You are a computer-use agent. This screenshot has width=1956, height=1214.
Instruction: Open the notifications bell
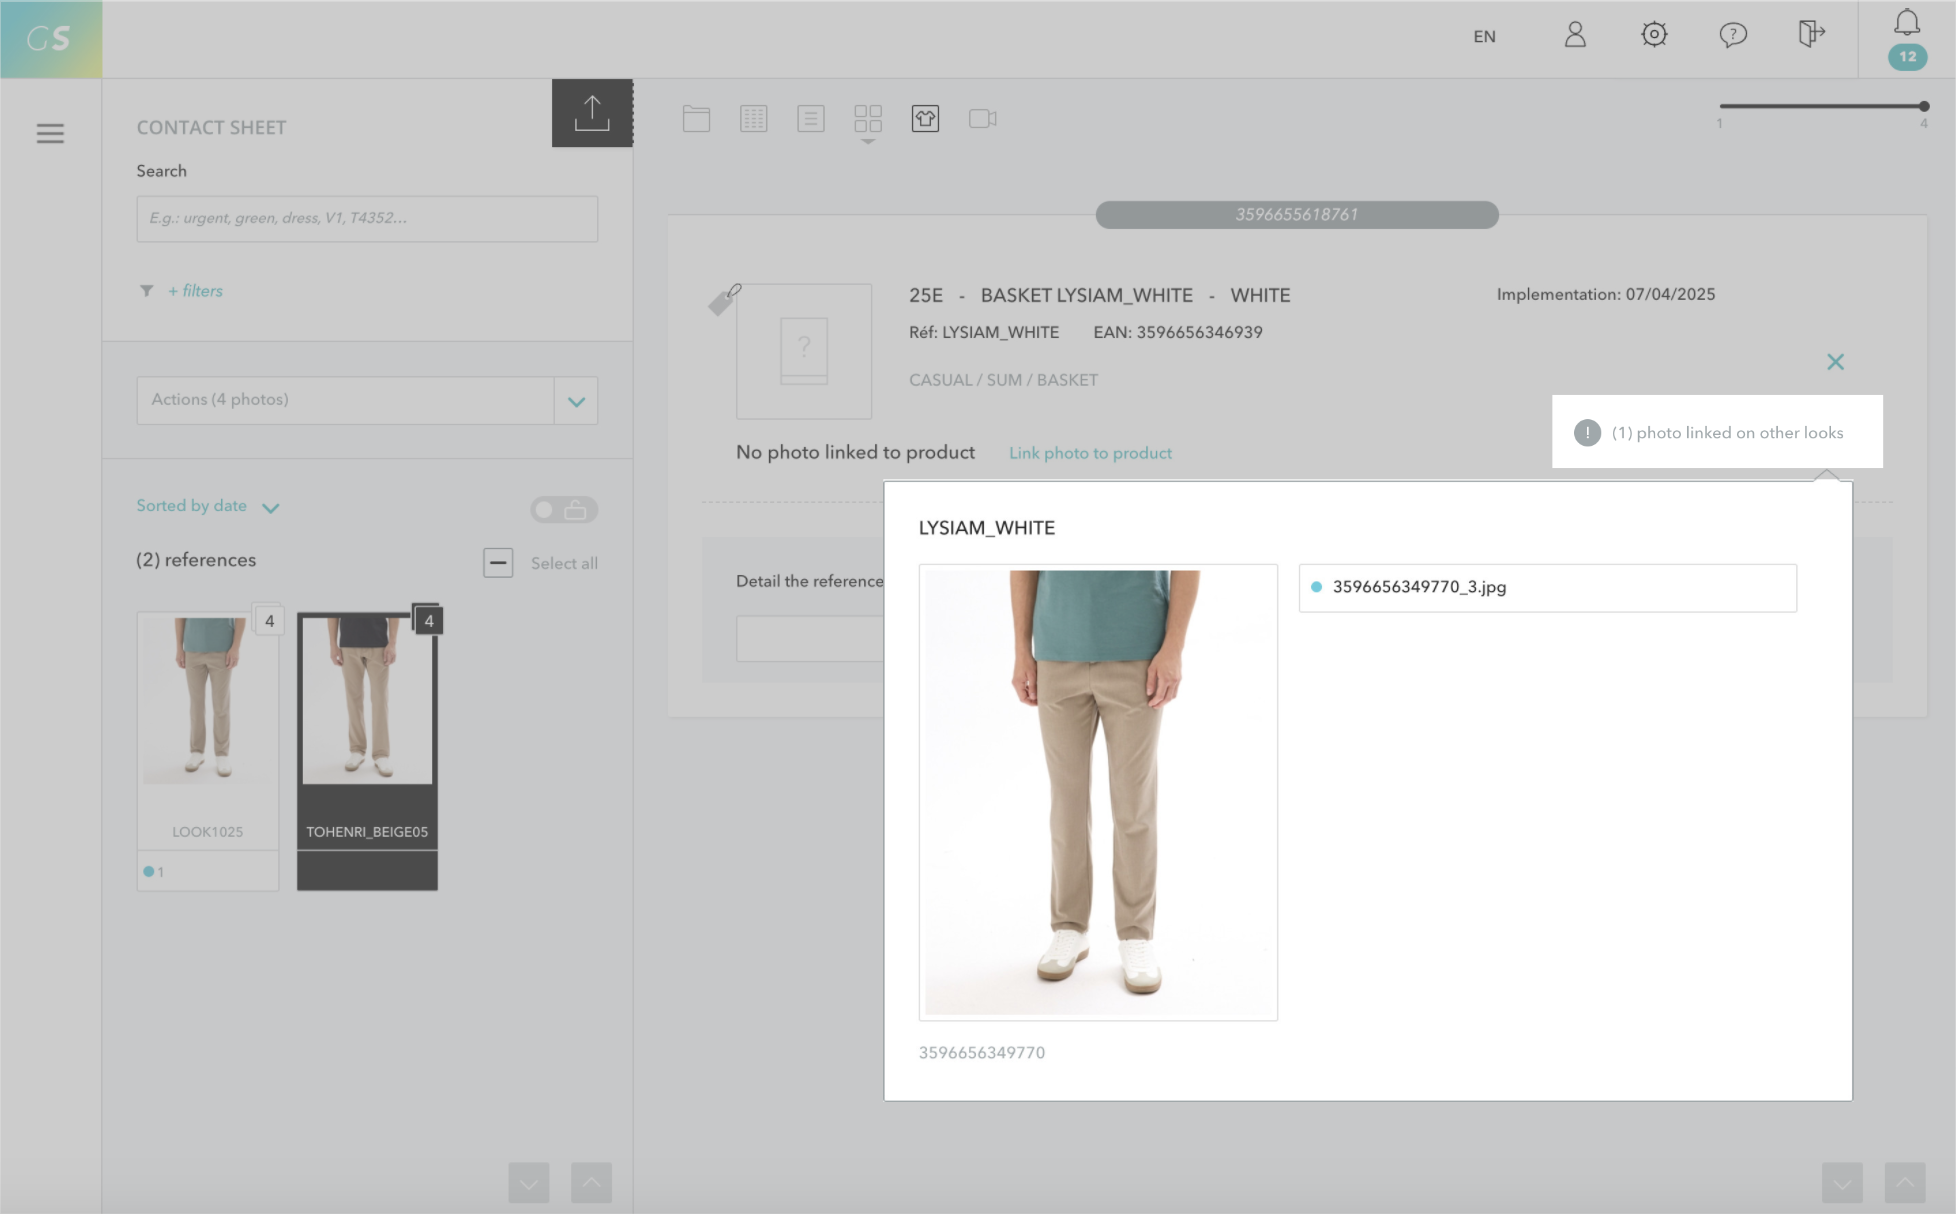tap(1906, 24)
